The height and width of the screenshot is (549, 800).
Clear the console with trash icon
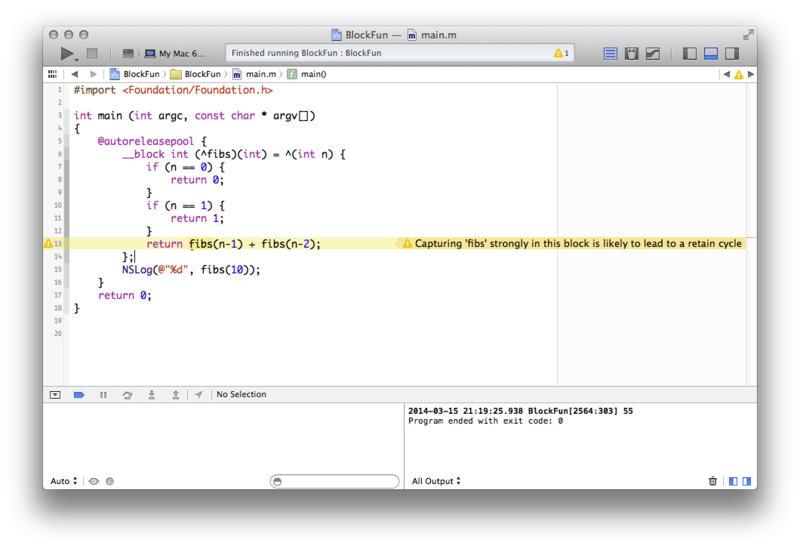pyautogui.click(x=713, y=481)
